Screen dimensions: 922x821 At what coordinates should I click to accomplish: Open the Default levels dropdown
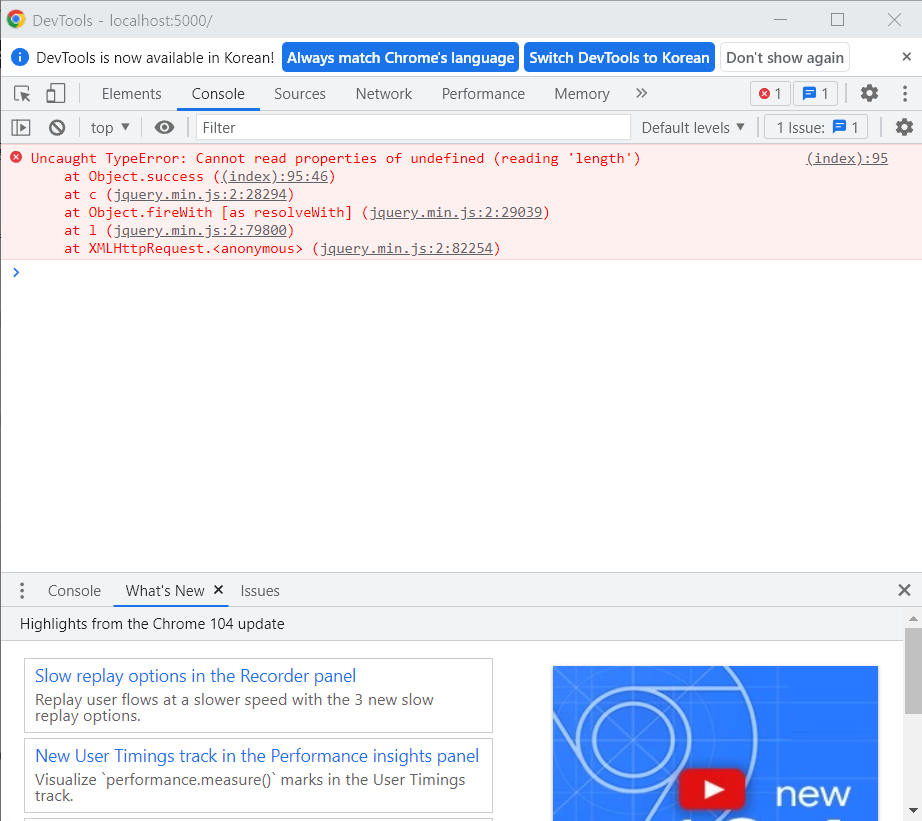tap(693, 128)
